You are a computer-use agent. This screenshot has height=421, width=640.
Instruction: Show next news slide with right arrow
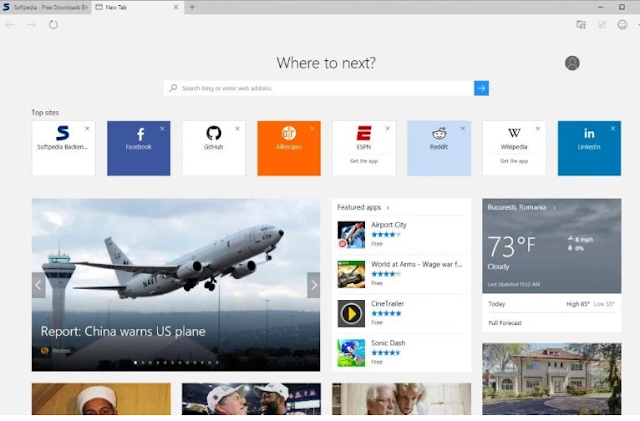click(313, 285)
